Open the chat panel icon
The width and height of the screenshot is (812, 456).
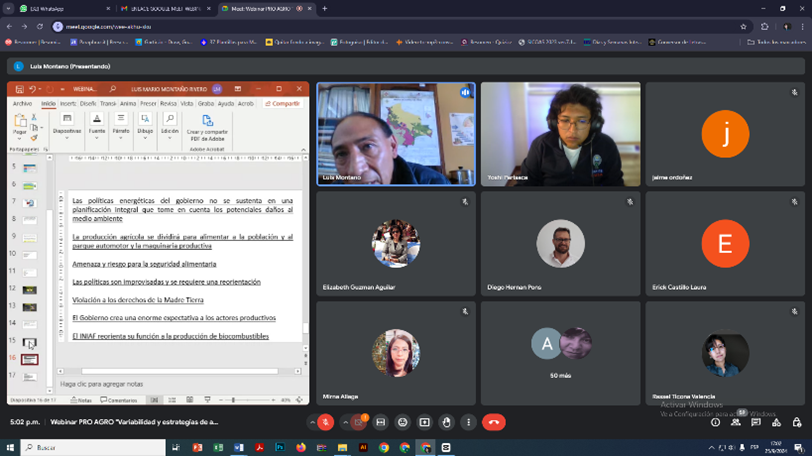point(755,422)
